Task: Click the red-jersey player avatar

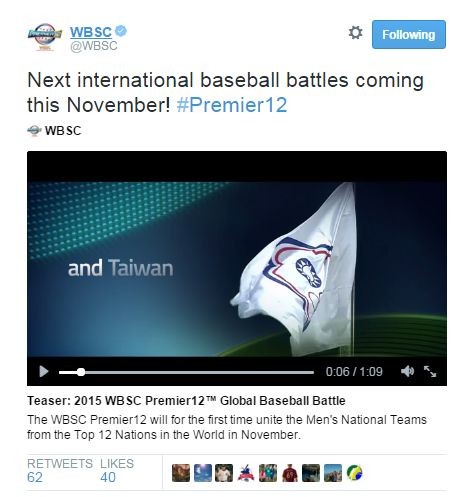Action: point(289,473)
